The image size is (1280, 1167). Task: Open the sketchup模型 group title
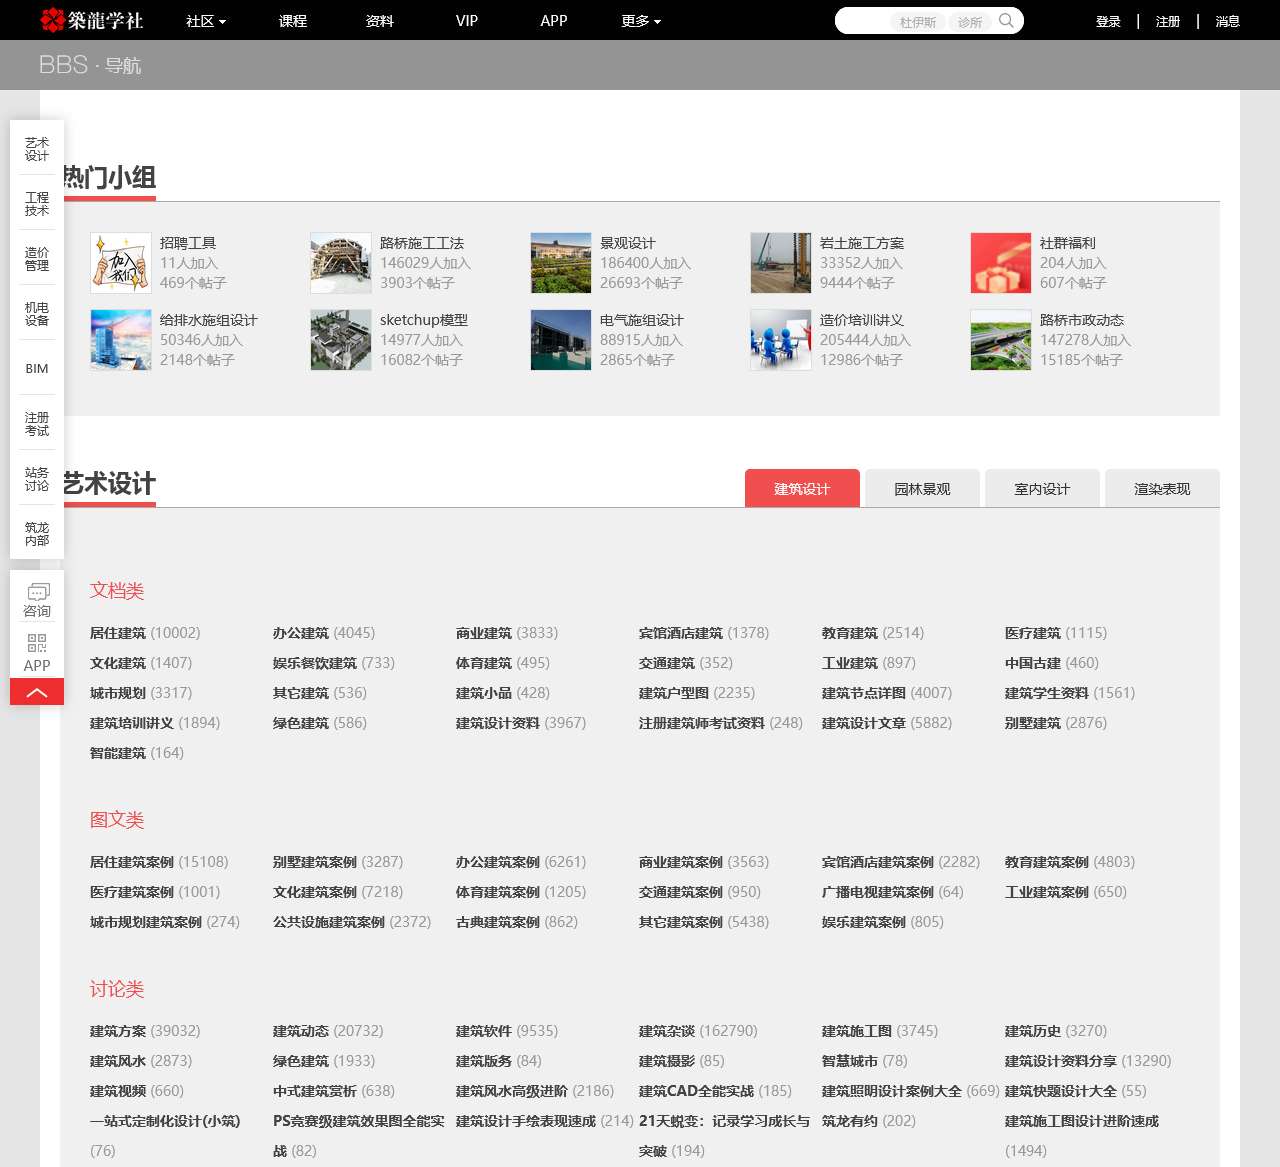pos(424,320)
